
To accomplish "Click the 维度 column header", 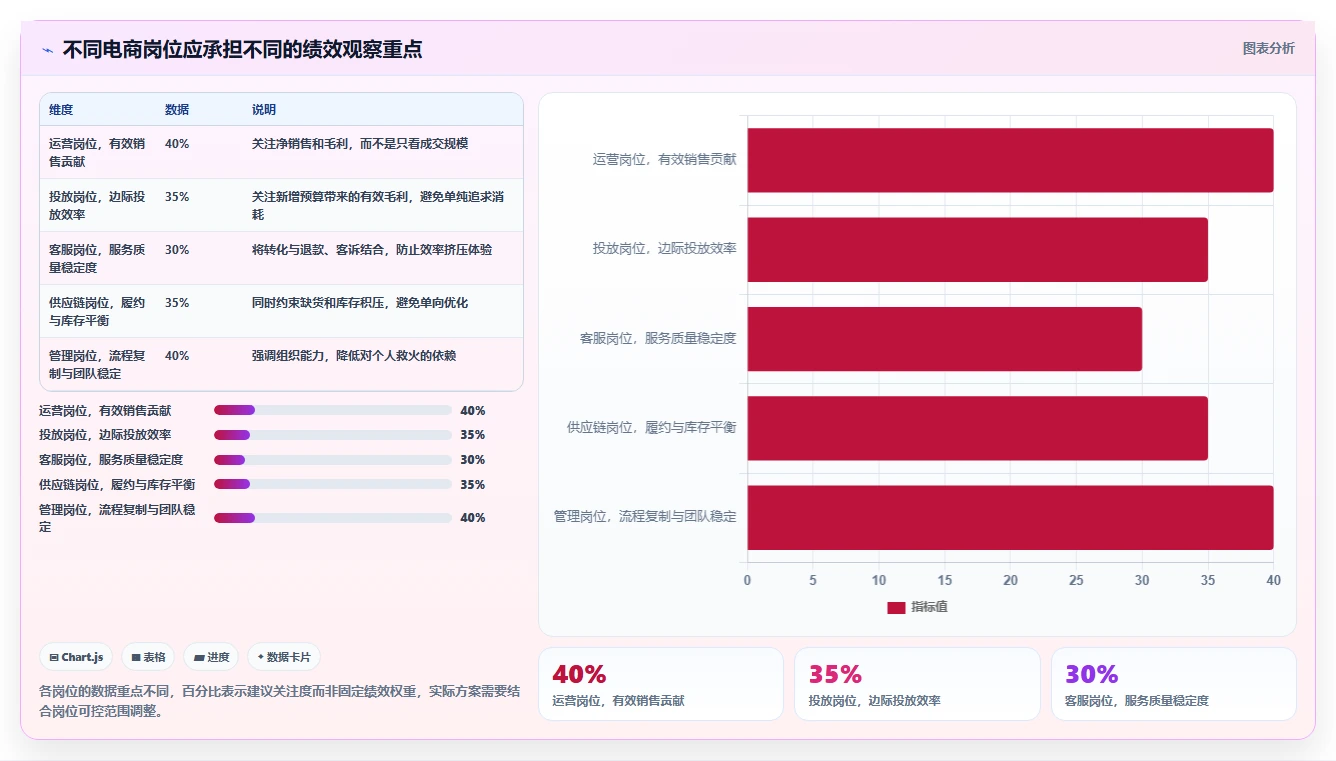I will tap(61, 110).
